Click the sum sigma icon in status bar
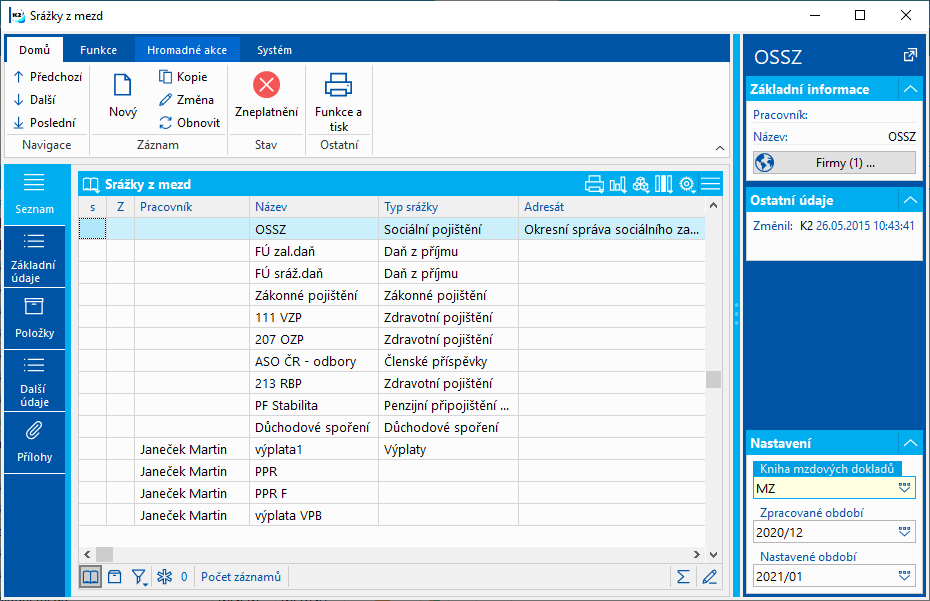This screenshot has width=930, height=601. [x=683, y=577]
